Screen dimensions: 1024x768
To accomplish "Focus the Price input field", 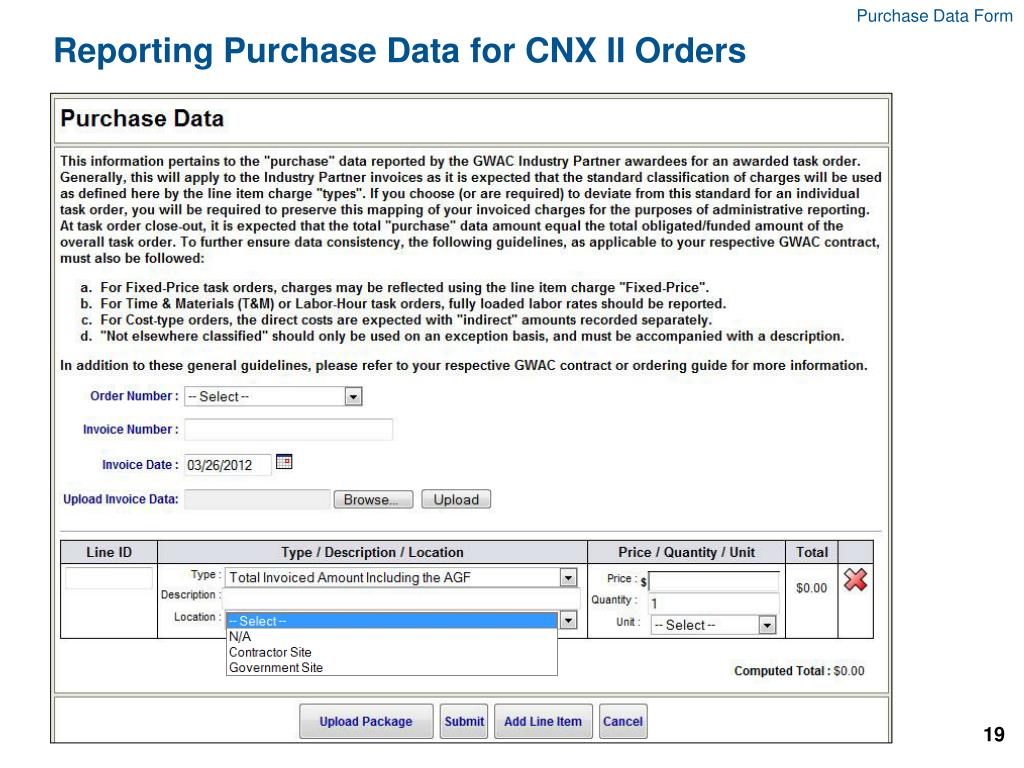I will pyautogui.click(x=714, y=581).
